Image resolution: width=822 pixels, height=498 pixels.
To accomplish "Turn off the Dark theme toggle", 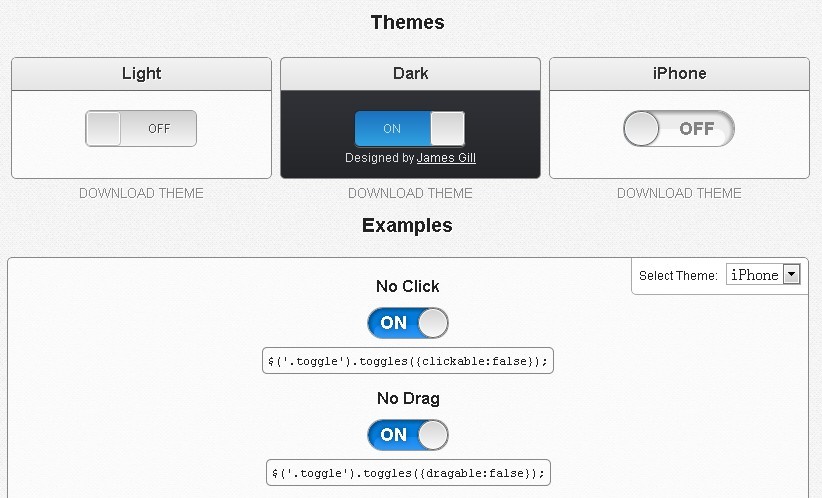I will [x=410, y=128].
